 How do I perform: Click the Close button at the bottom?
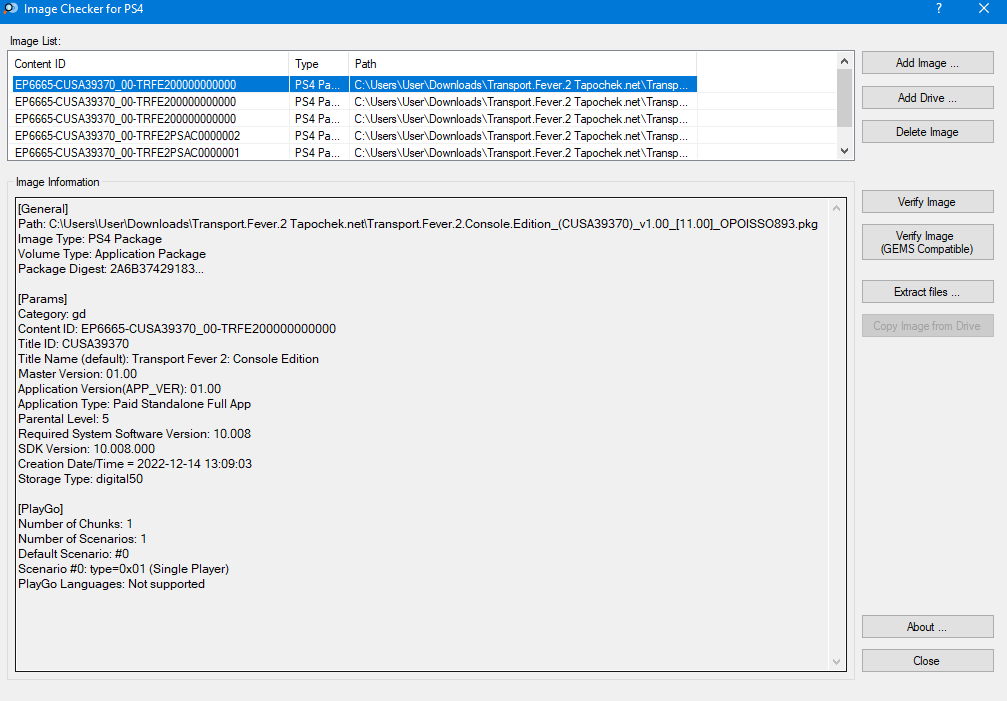pyautogui.click(x=927, y=661)
